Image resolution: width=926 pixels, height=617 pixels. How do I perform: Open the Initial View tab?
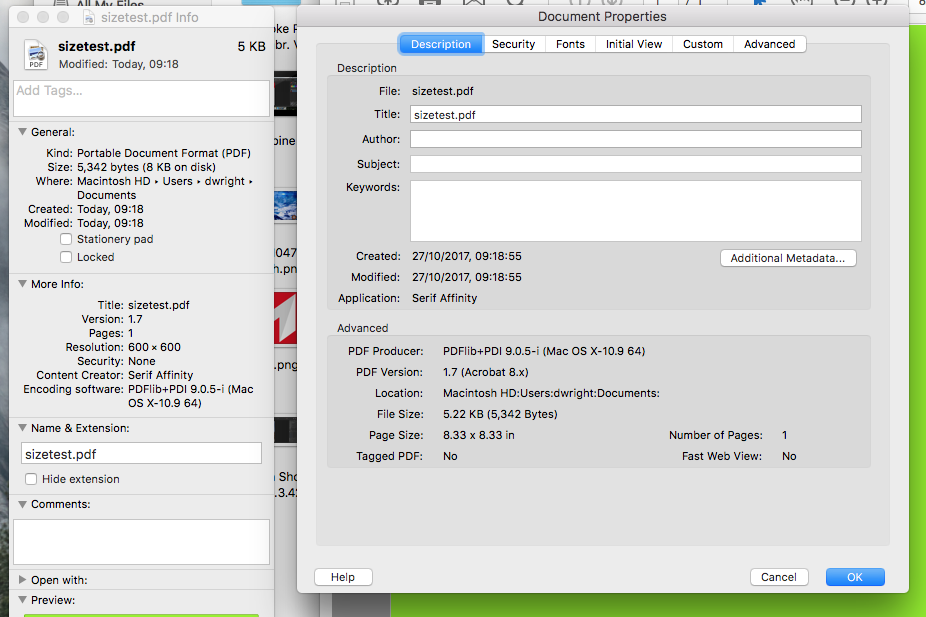pyautogui.click(x=633, y=43)
